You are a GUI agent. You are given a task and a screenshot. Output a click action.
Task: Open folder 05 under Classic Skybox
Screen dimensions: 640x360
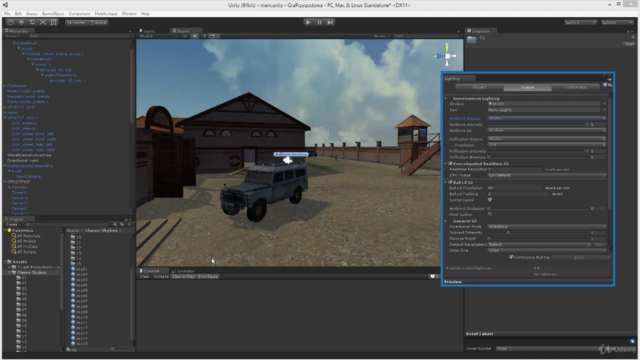[22, 299]
